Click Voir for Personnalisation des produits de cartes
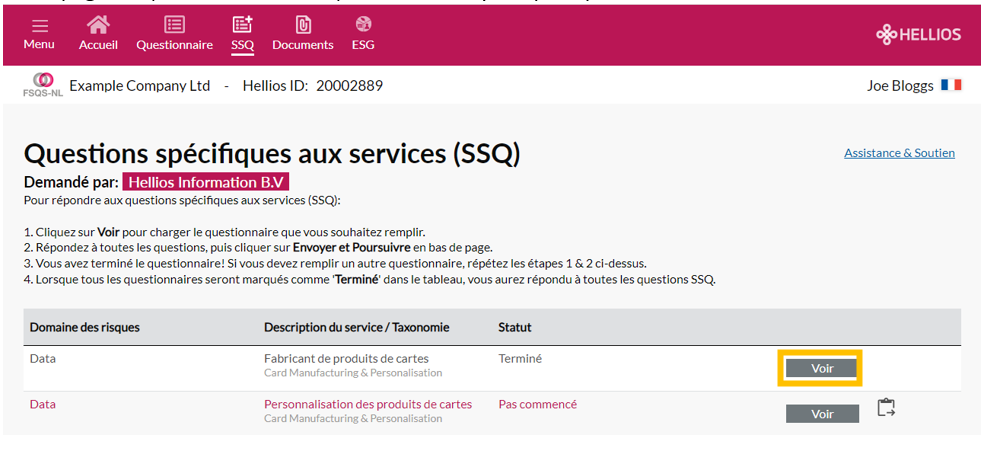The width and height of the screenshot is (999, 452). pos(822,414)
